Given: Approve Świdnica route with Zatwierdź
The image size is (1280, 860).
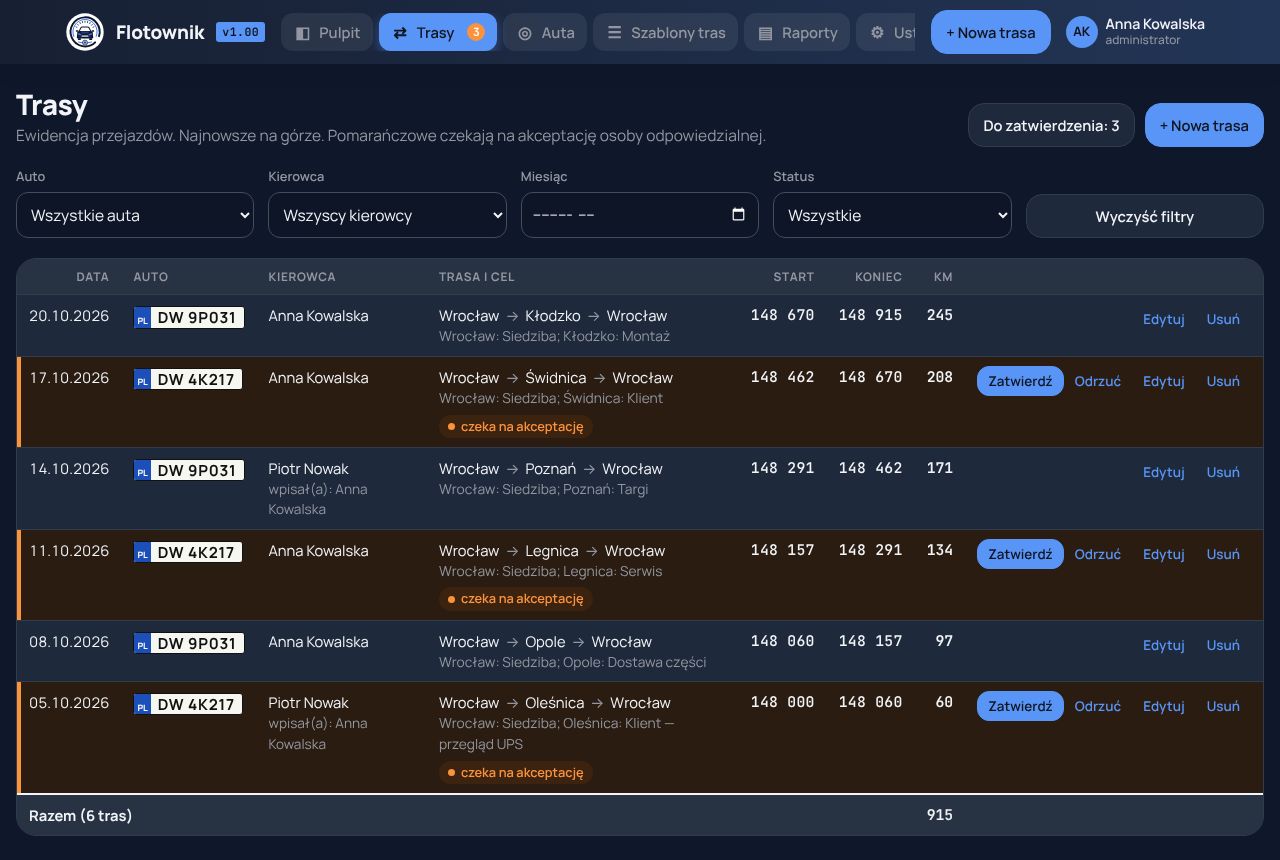Looking at the screenshot, I should 1020,381.
